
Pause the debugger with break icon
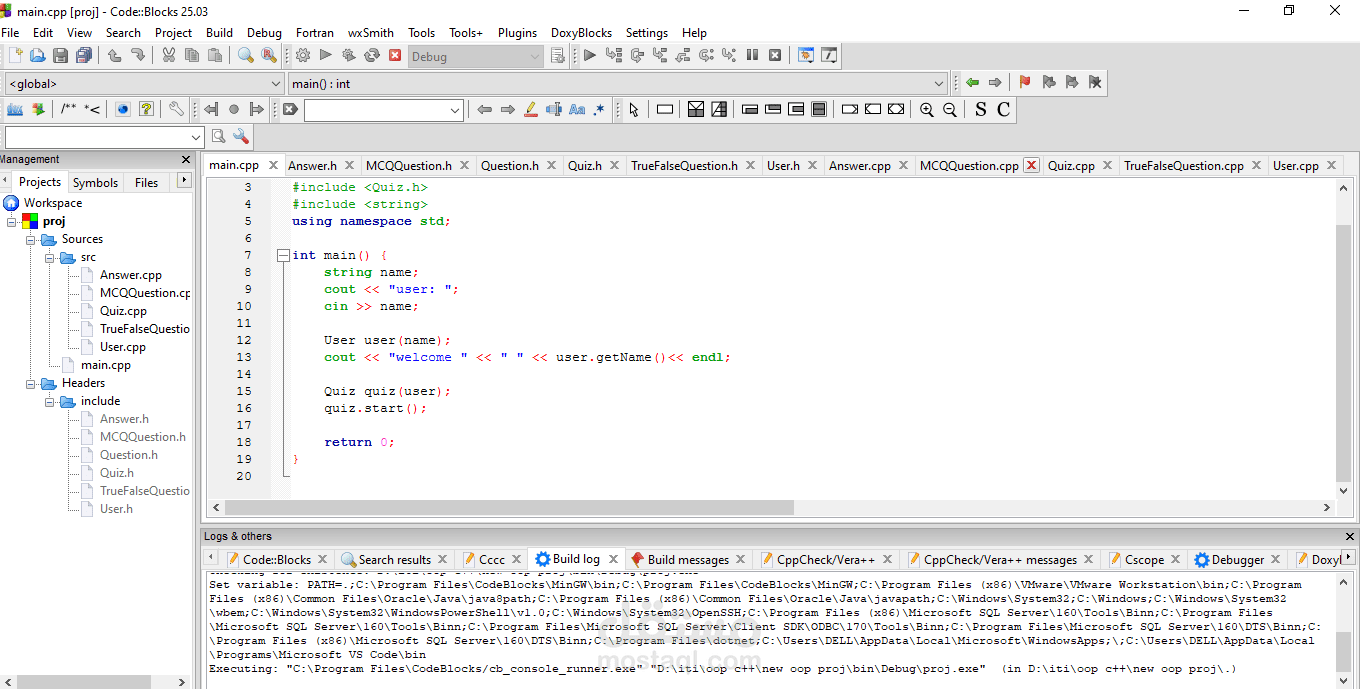tap(752, 56)
